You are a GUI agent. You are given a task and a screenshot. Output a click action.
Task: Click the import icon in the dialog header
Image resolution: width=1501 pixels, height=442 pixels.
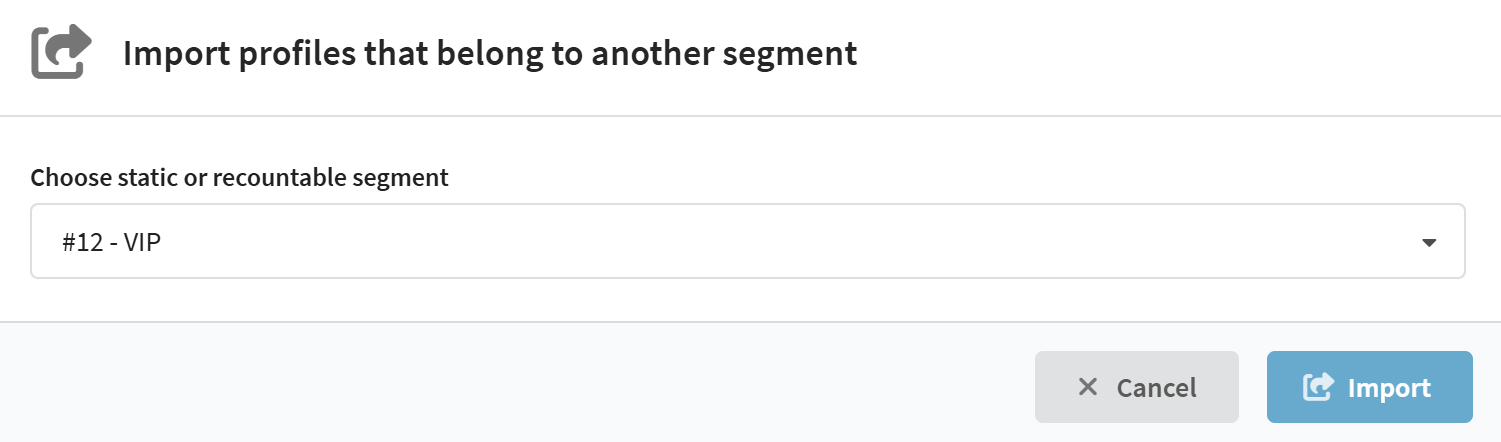pyautogui.click(x=62, y=53)
